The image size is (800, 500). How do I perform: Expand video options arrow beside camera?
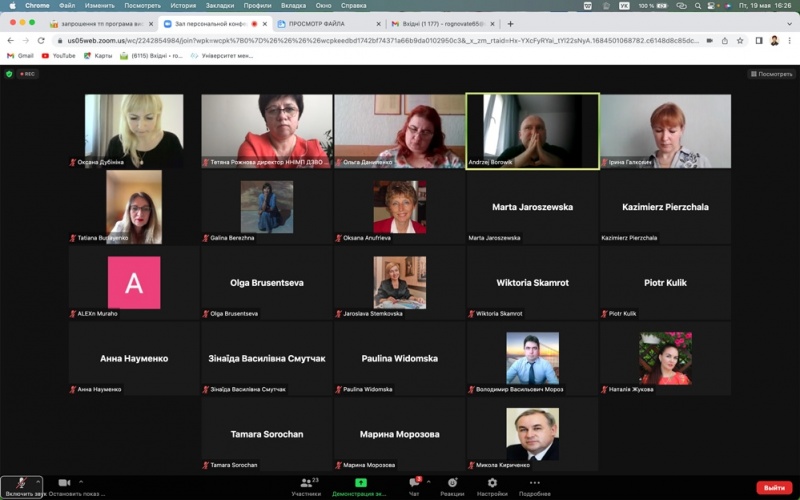click(x=81, y=481)
